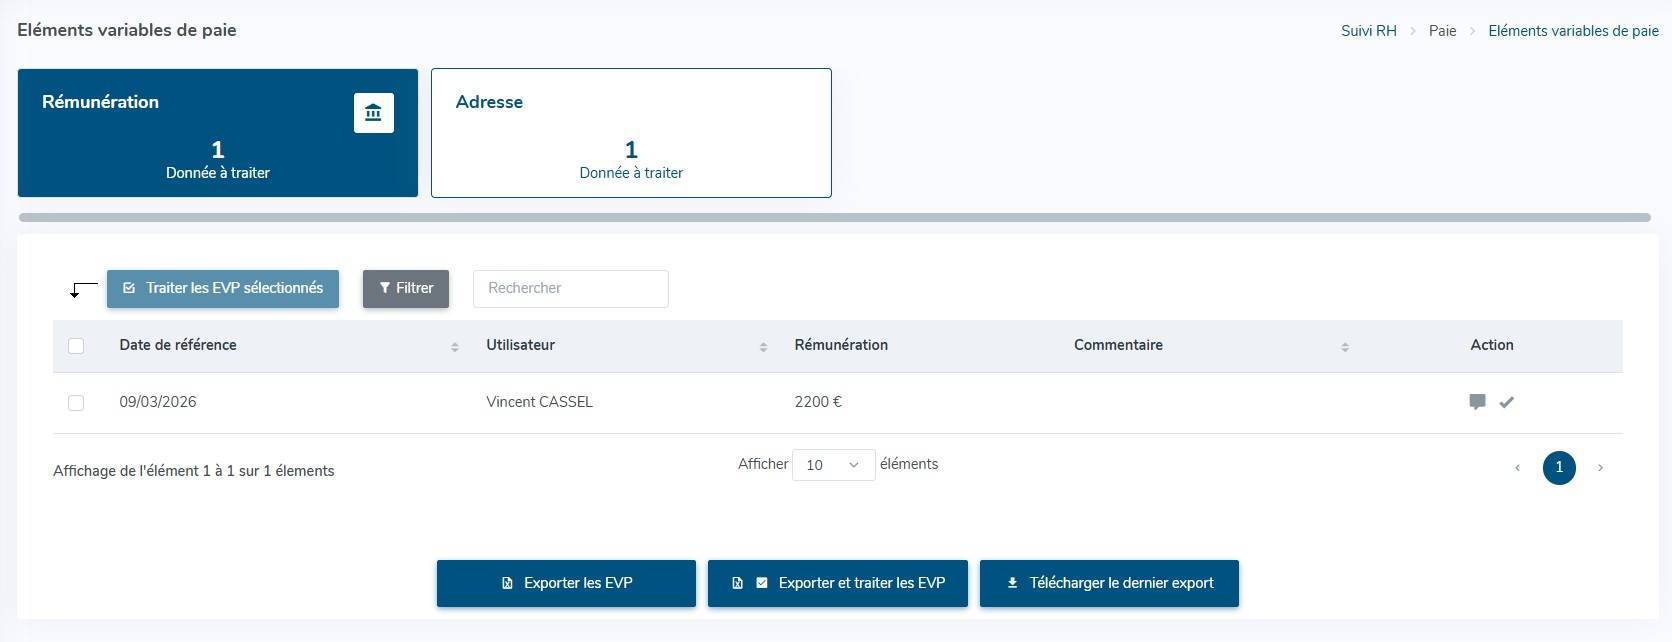Screen dimensions: 1672x642
Task: Sort the Commentaire column using its arrows
Action: click(x=1345, y=346)
